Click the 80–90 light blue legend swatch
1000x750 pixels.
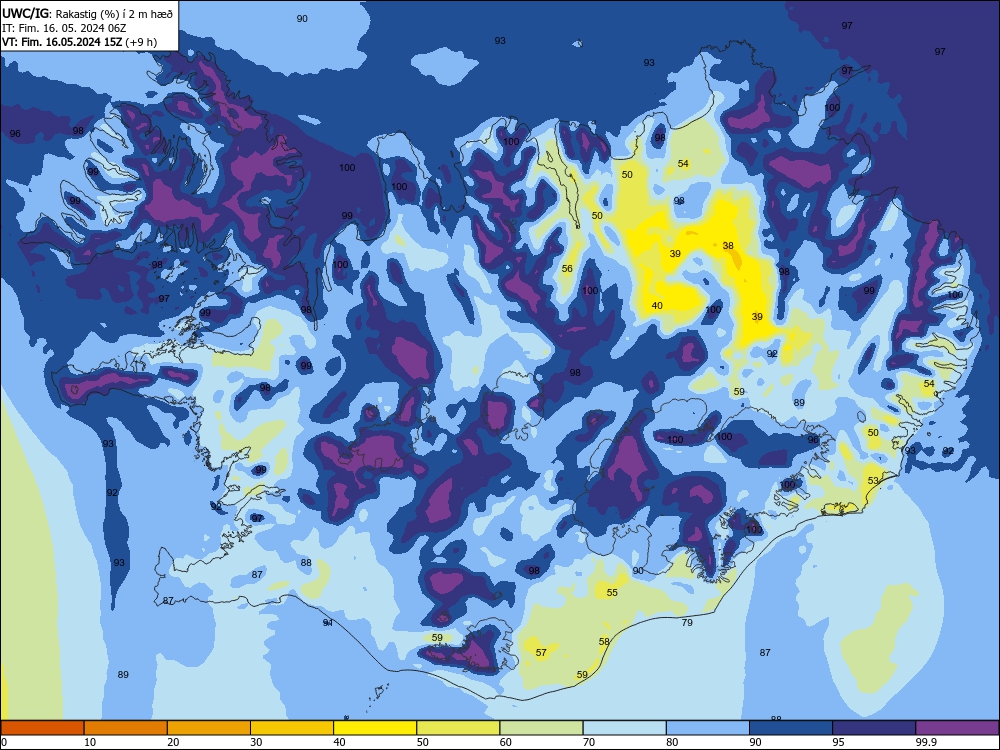708,728
